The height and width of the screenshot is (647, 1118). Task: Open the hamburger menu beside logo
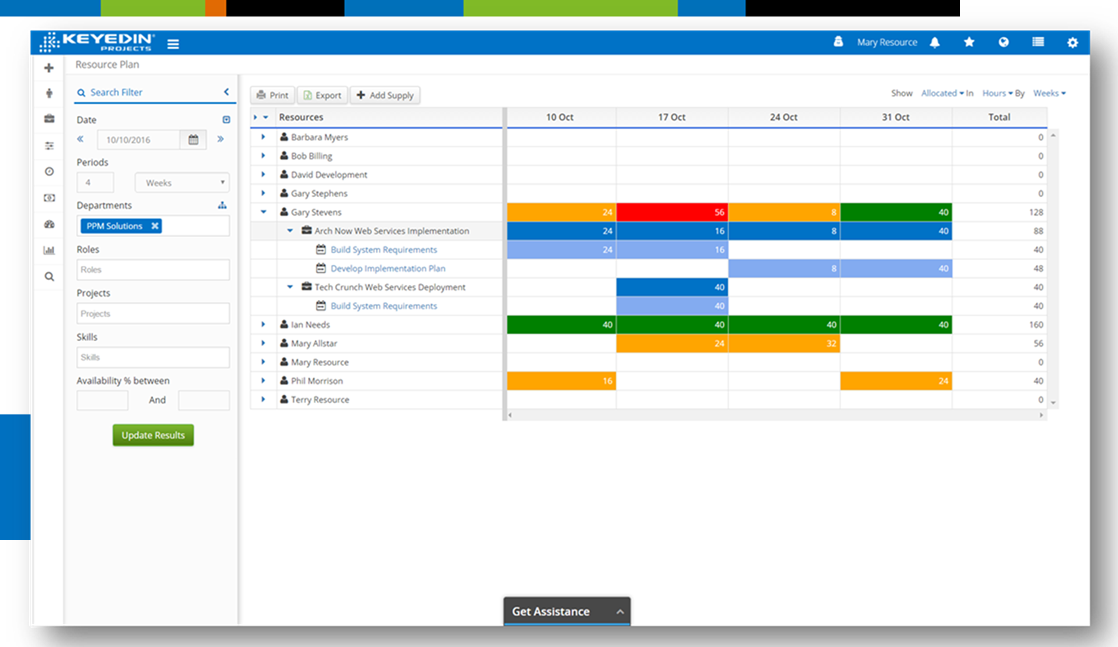coord(173,44)
